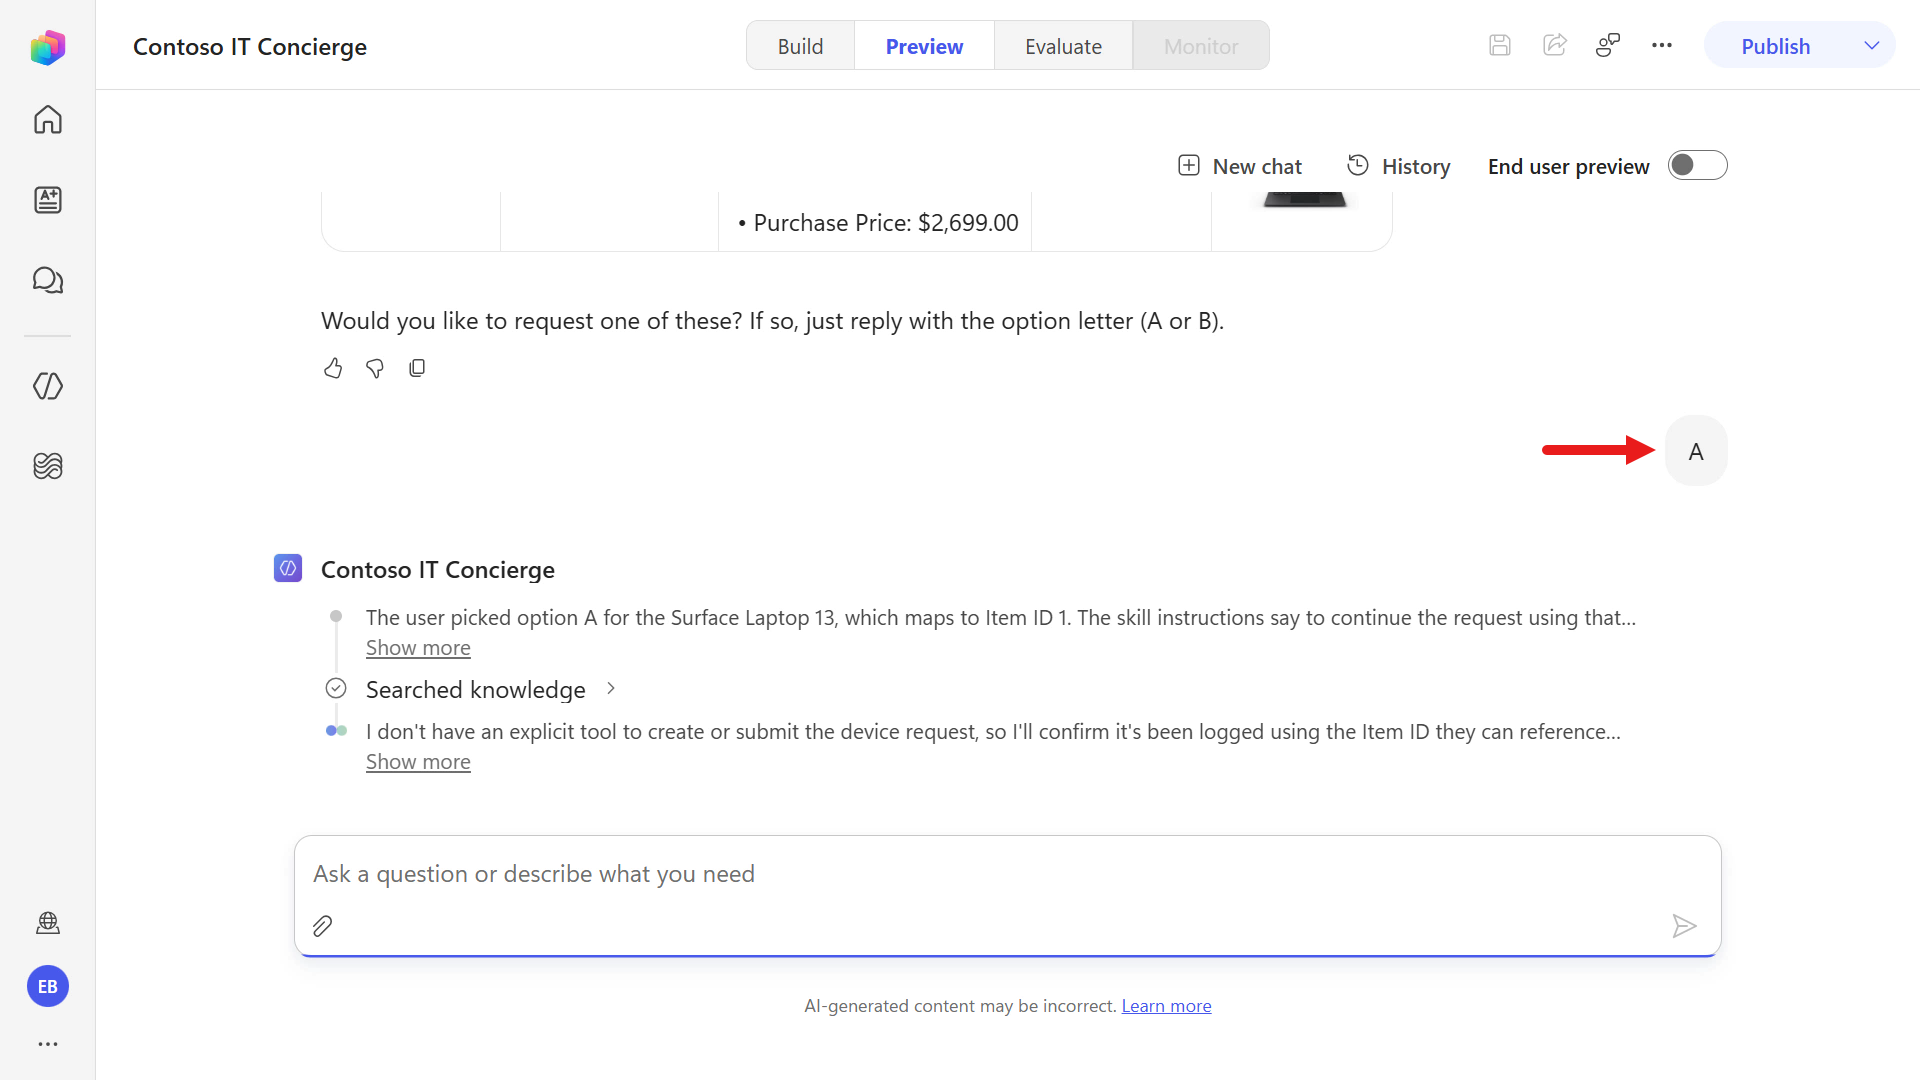Open the agents code-slash icon in sidebar
1920x1080 pixels.
coord(47,386)
